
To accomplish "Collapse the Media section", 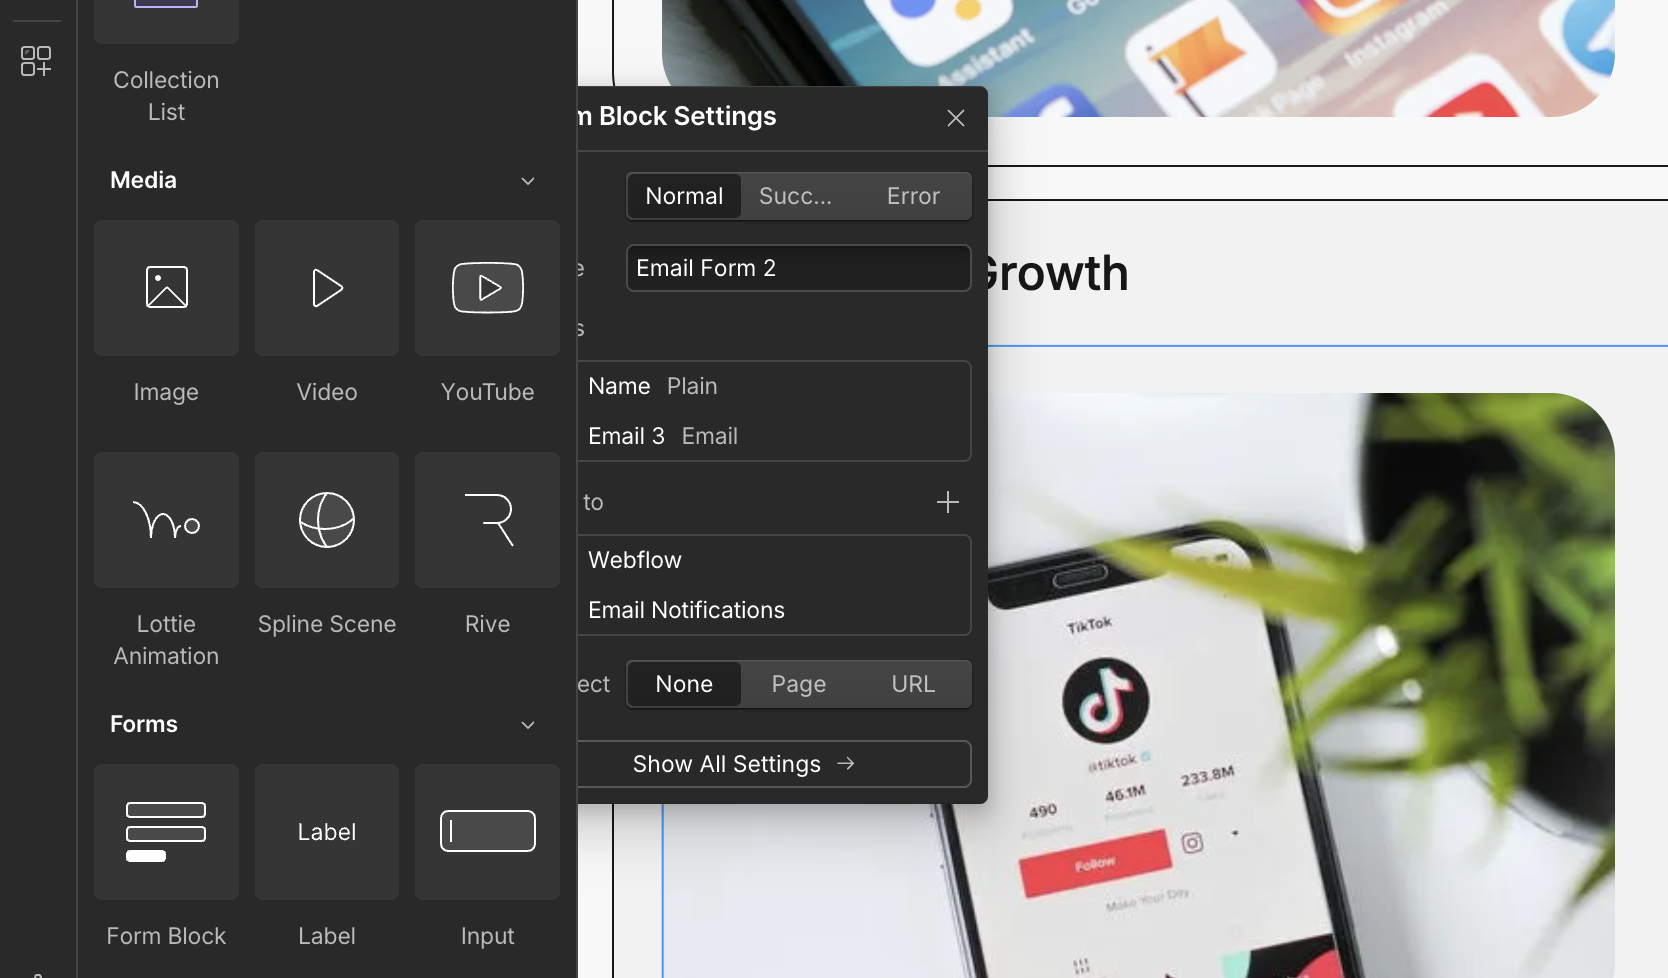I will point(528,181).
